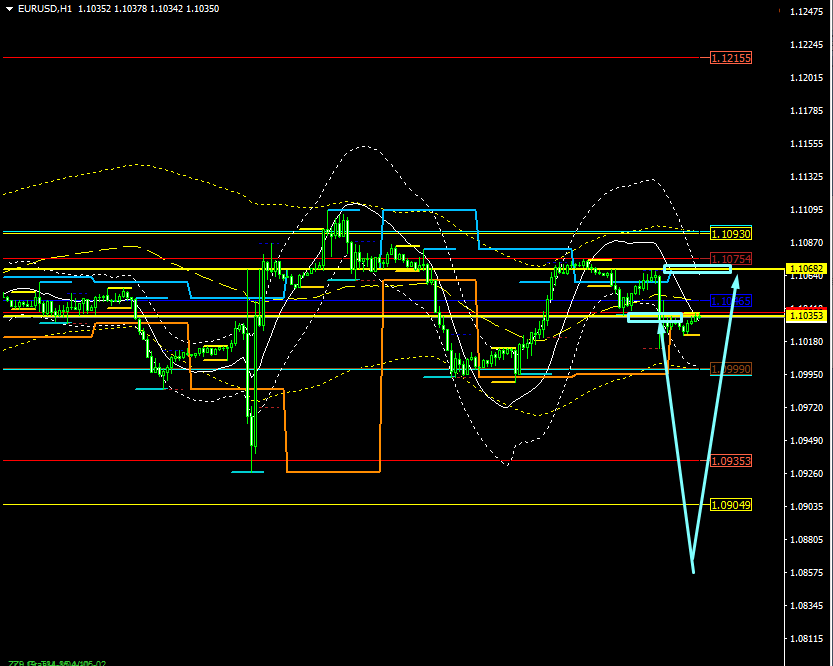The height and width of the screenshot is (666, 833).
Task: Click 1.12475 on the price scale
Action: (806, 12)
